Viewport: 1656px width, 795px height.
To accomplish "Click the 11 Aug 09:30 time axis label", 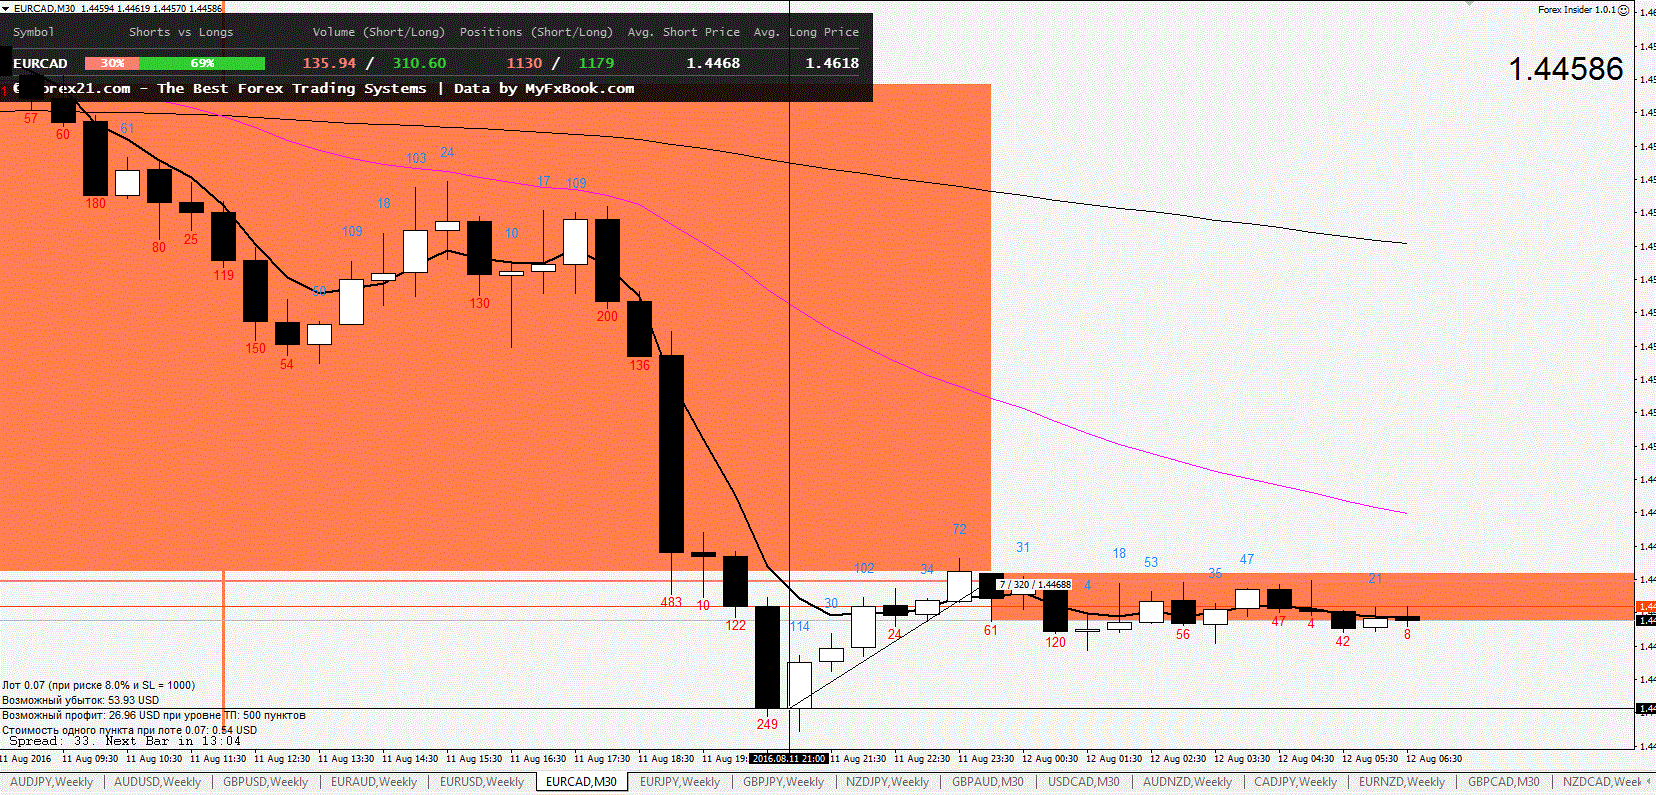I will (x=89, y=759).
